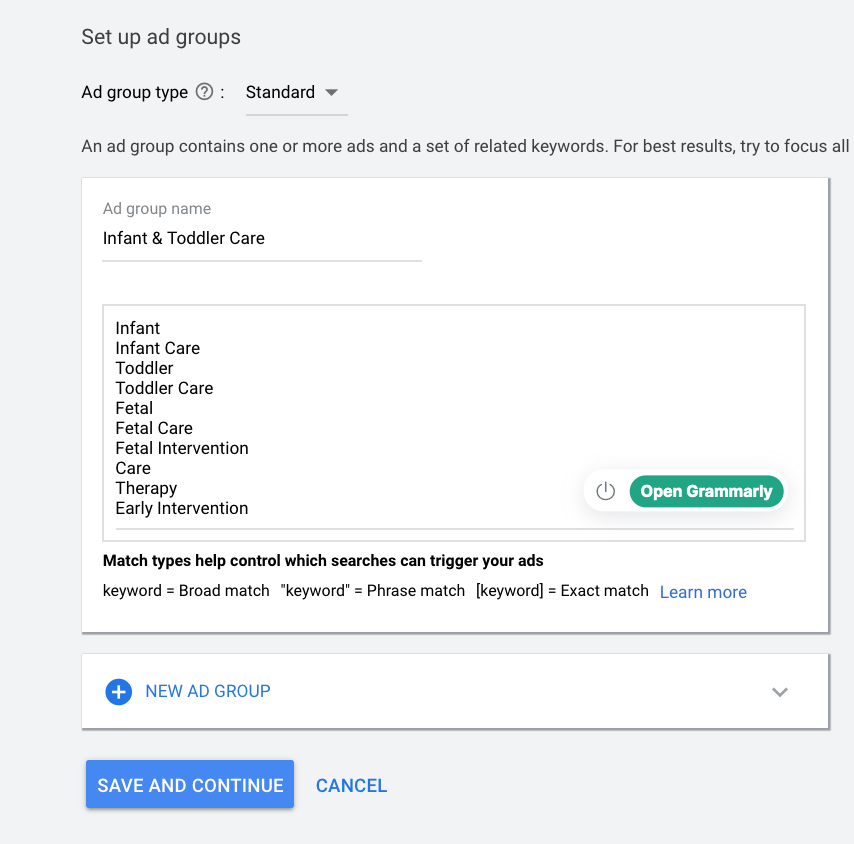The image size is (854, 844).
Task: Open Grammarly from the floating widget
Action: [x=706, y=491]
